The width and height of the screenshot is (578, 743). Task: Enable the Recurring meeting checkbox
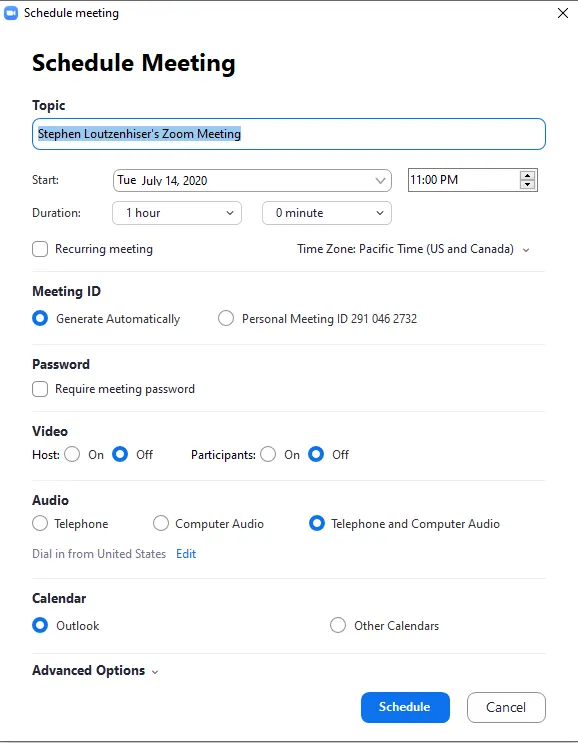point(40,249)
